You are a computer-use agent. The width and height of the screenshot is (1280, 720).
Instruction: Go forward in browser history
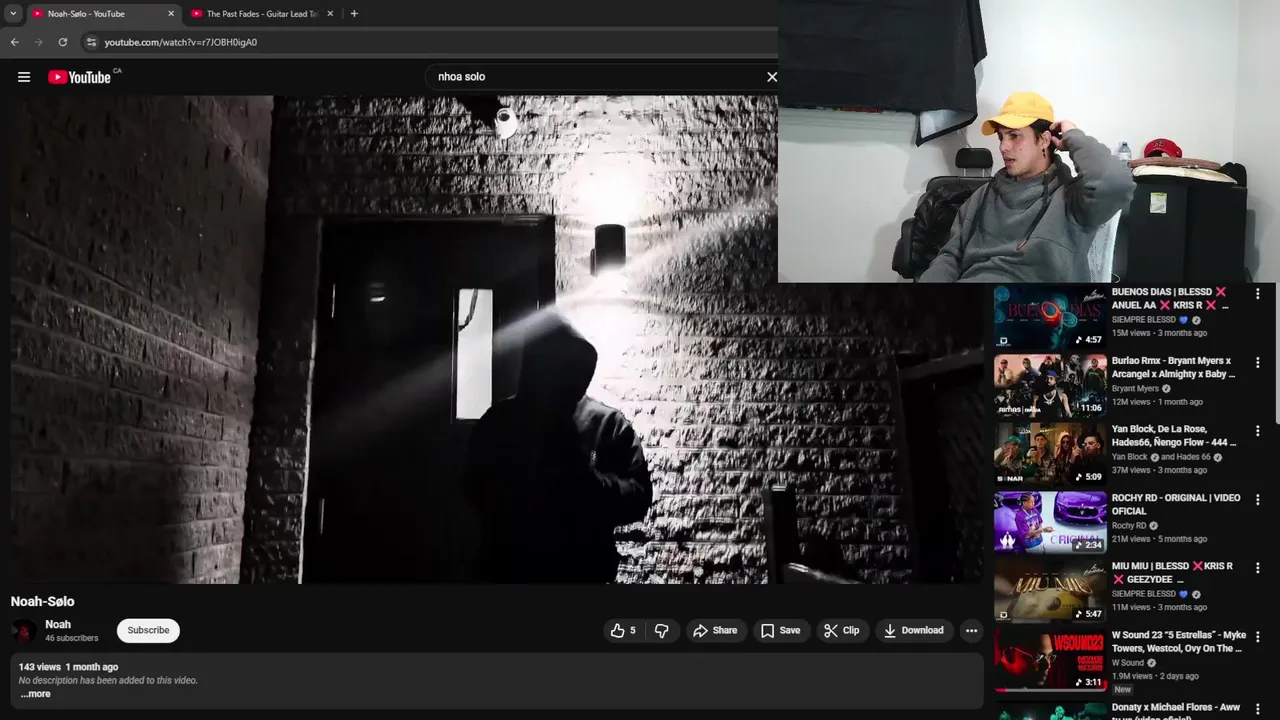(x=39, y=42)
